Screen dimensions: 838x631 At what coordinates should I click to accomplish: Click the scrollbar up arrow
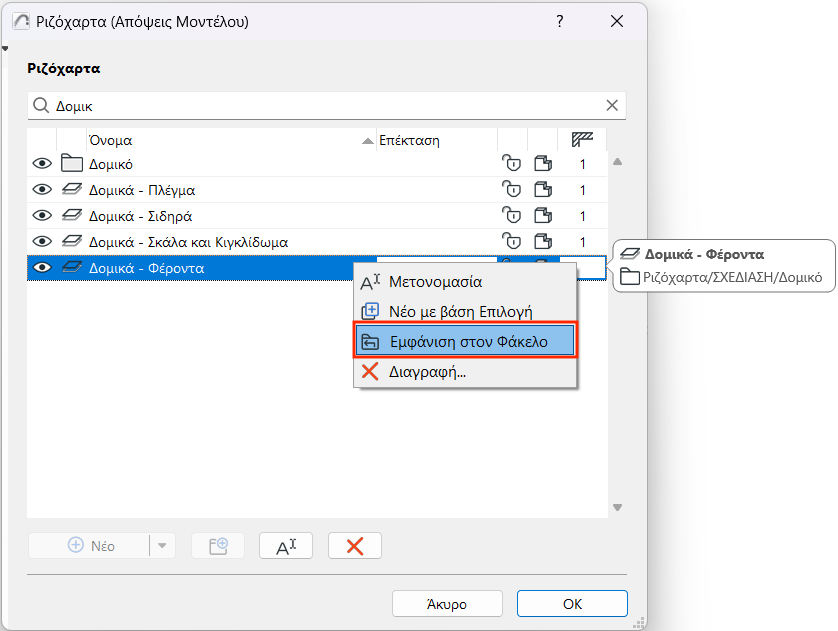point(617,161)
